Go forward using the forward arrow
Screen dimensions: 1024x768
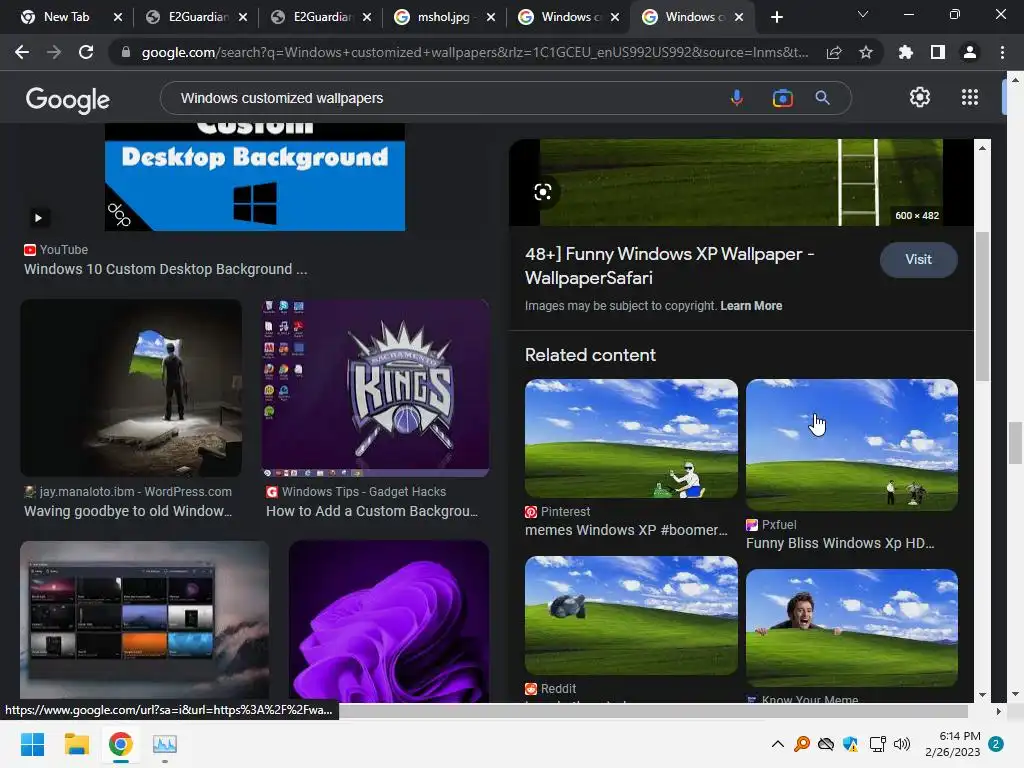[x=54, y=52]
